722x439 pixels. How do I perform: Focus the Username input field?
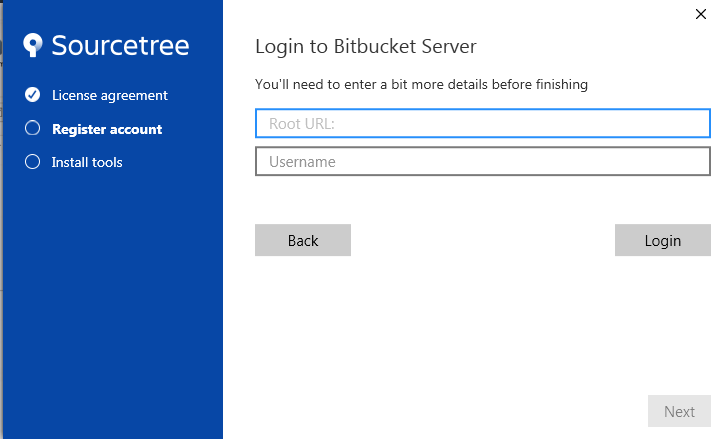(483, 161)
